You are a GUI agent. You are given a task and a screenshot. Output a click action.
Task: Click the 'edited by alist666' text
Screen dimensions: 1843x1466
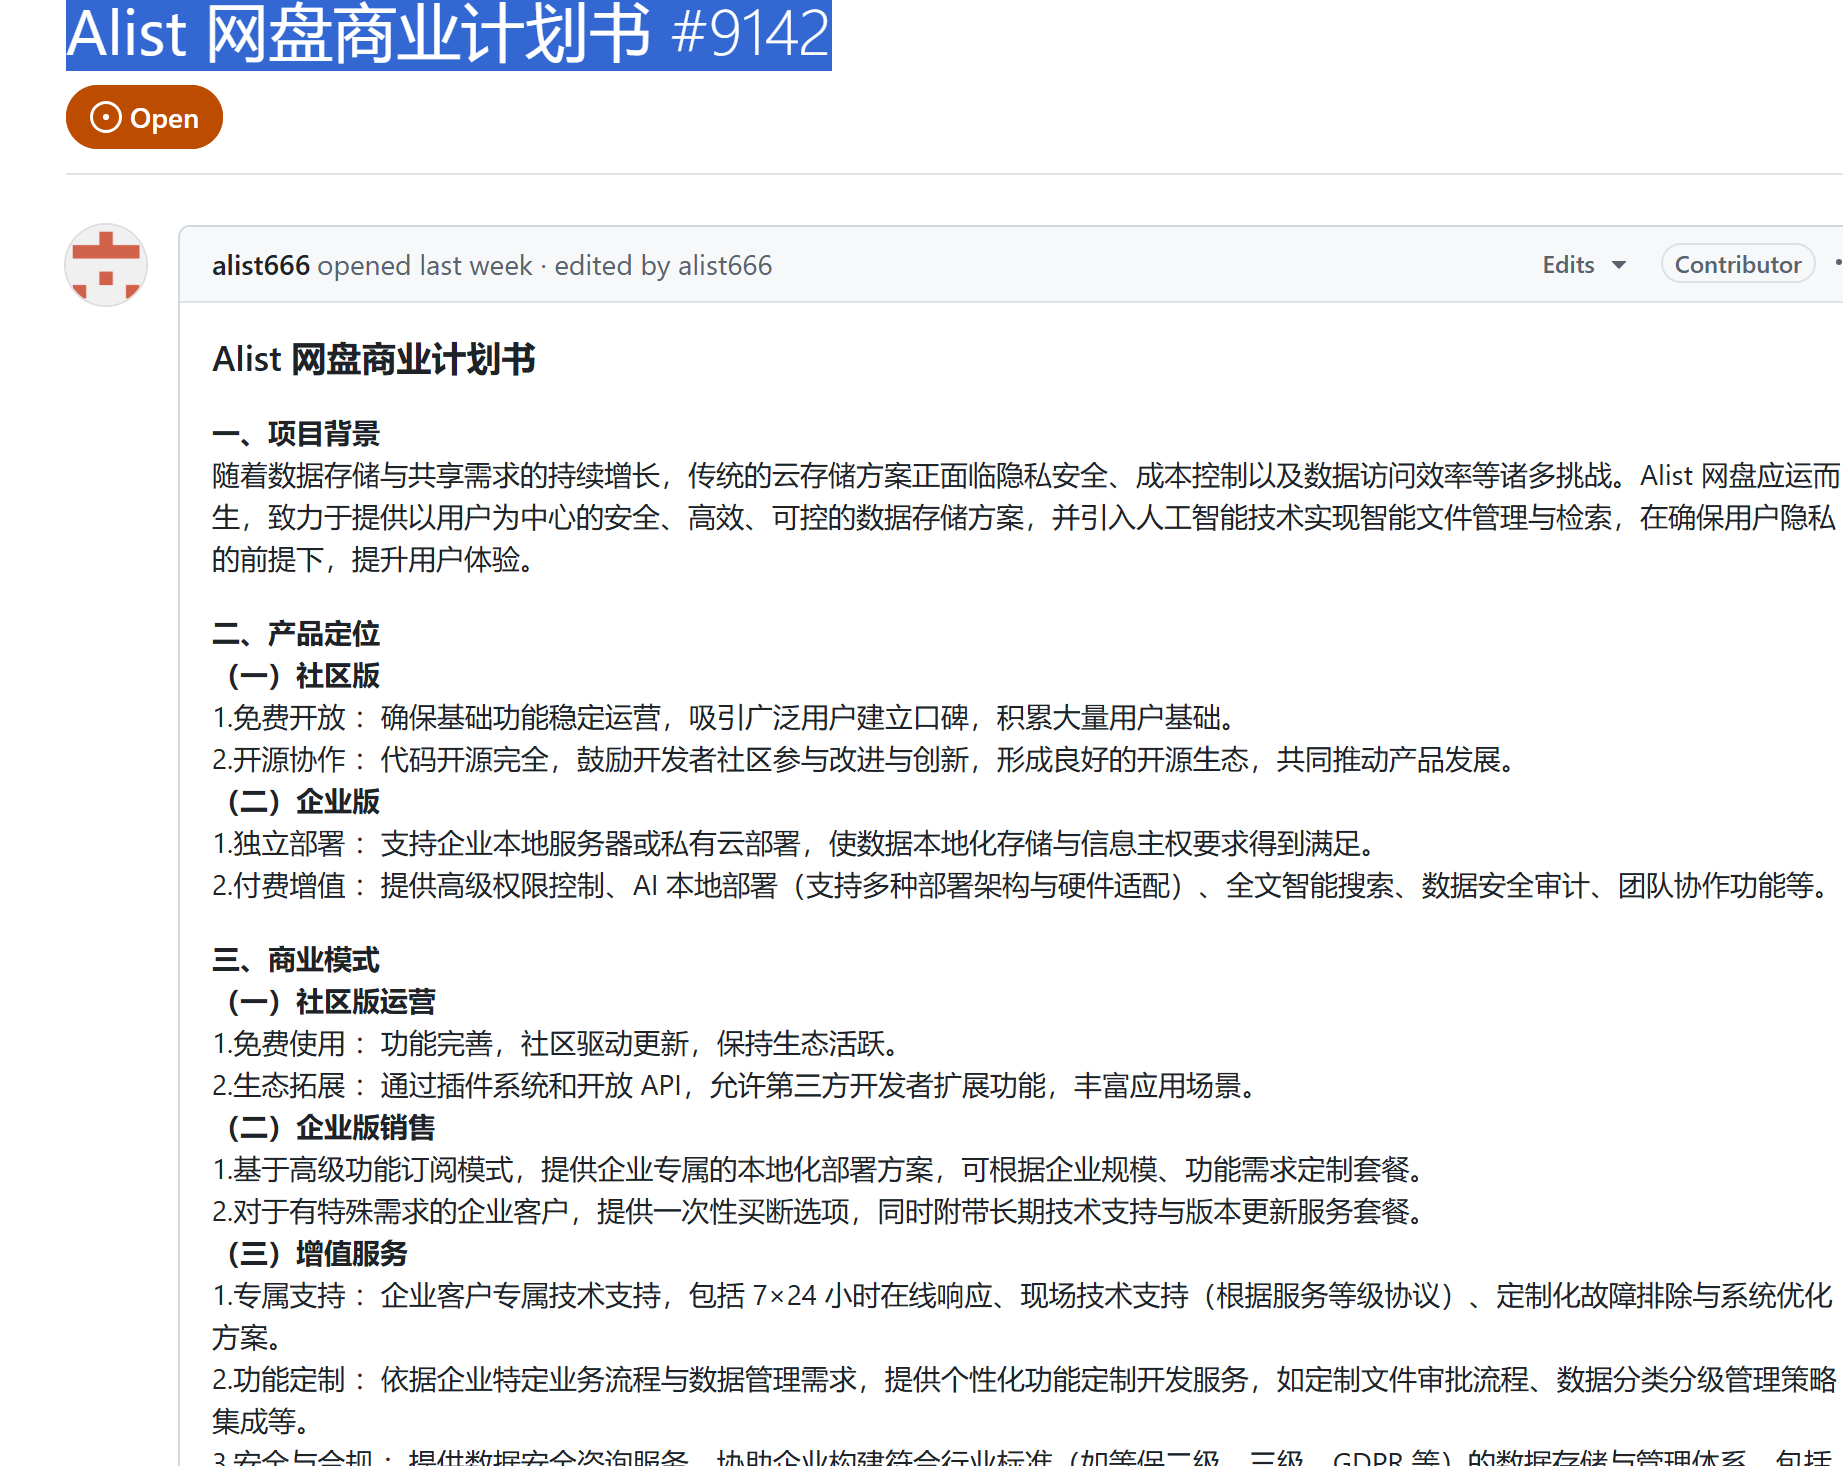(x=663, y=265)
